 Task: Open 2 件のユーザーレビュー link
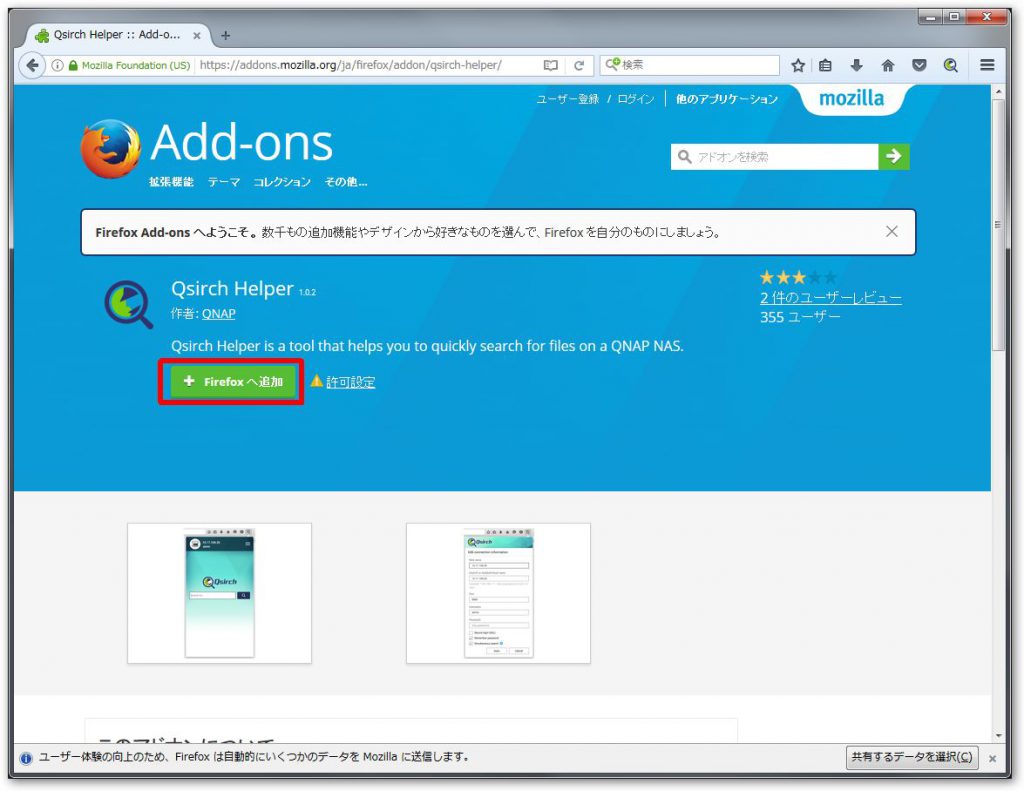click(x=831, y=298)
